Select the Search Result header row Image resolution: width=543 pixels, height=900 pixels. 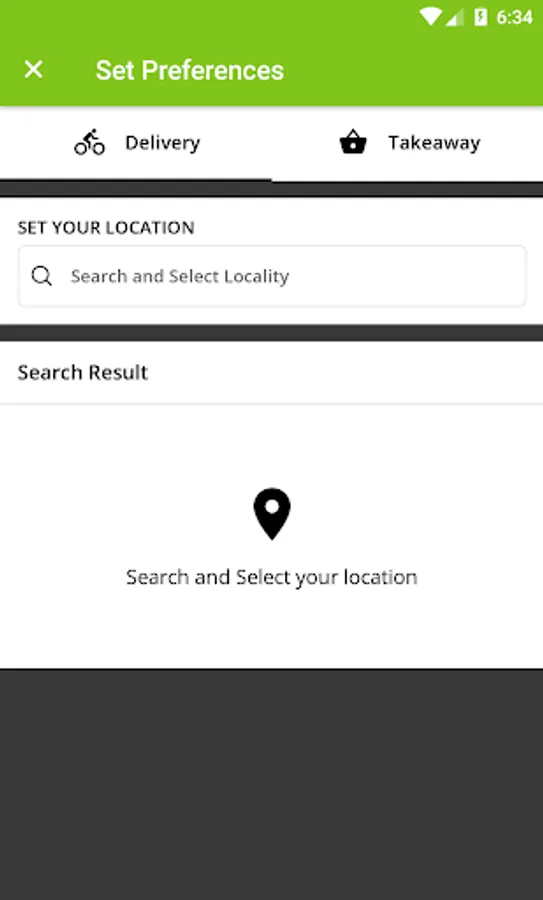[x=272, y=373]
